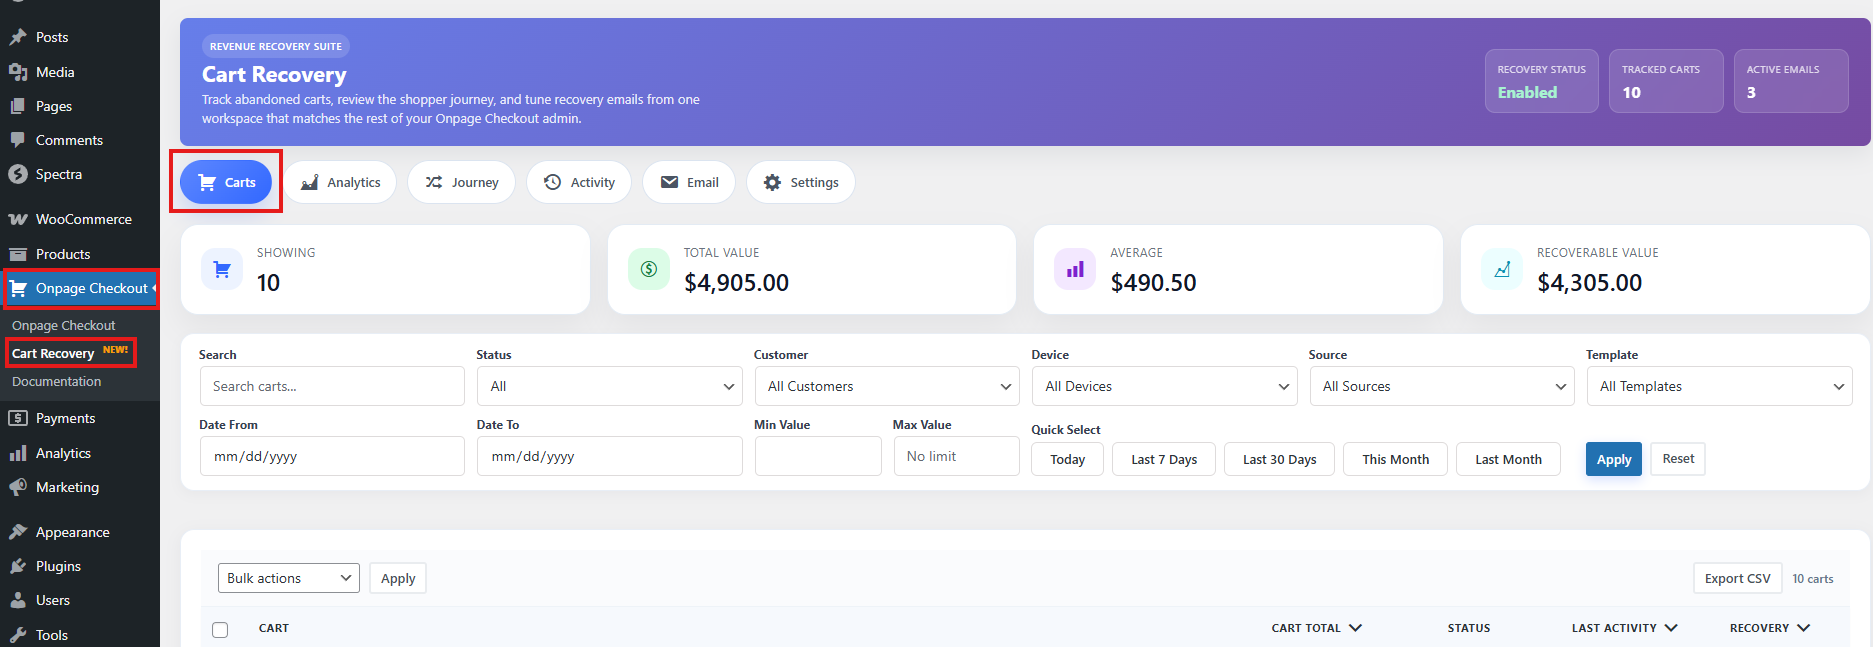Image resolution: width=1873 pixels, height=647 pixels.
Task: Click the Showing card cart icon
Action: pyautogui.click(x=222, y=269)
